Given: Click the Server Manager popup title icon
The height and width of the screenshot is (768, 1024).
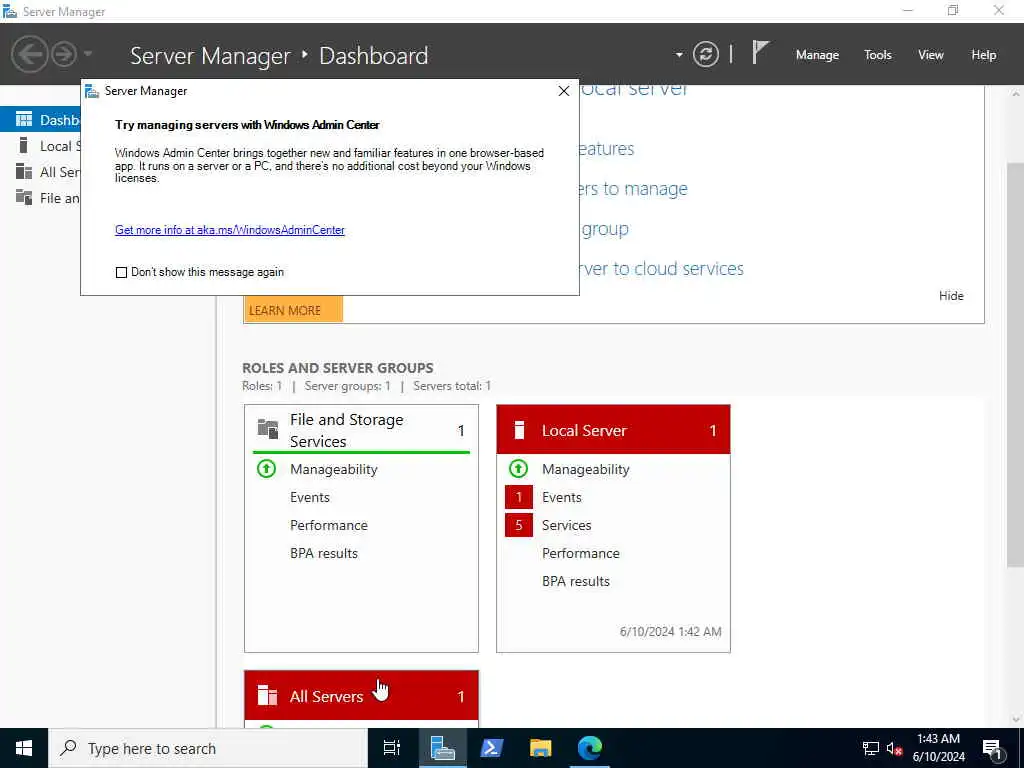Looking at the screenshot, I should 92,91.
